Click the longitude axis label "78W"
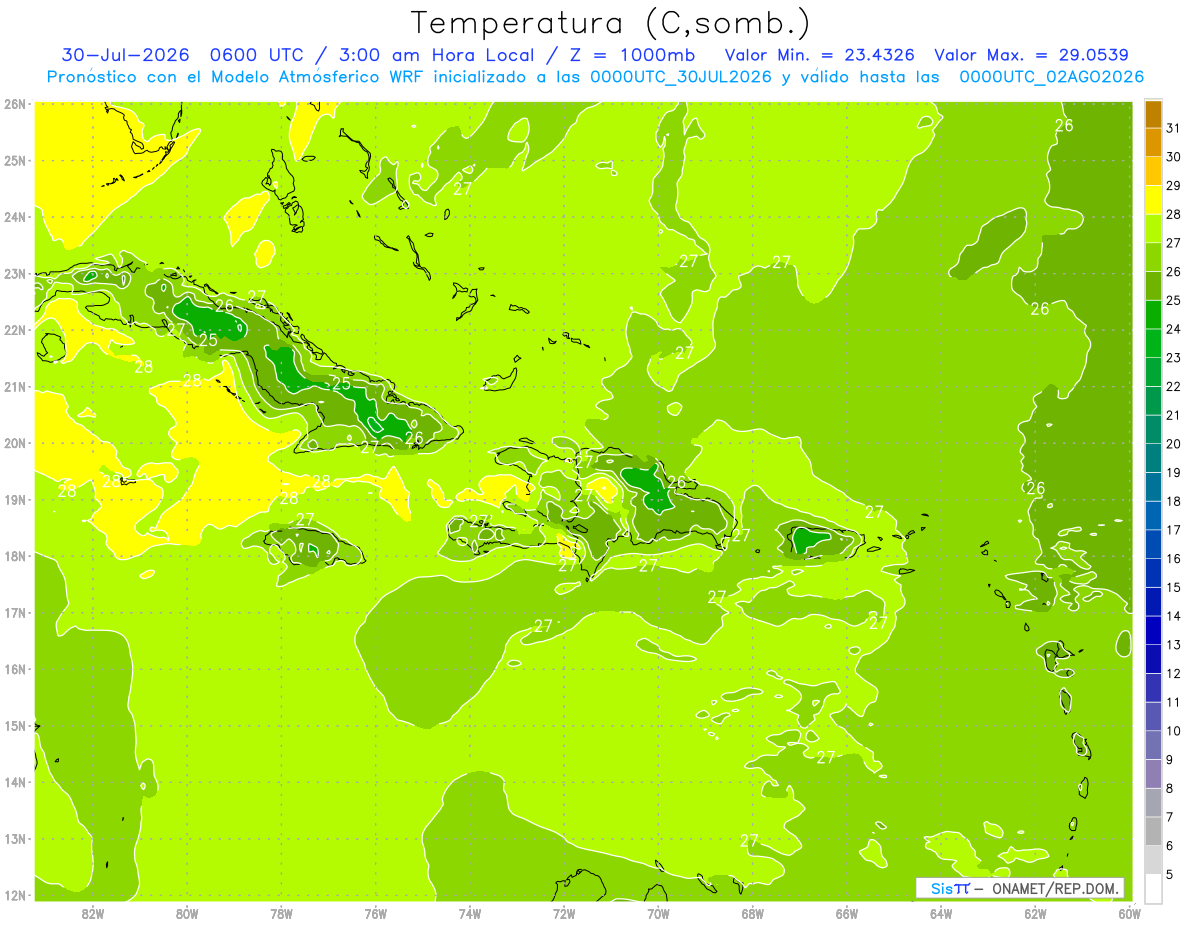 tap(281, 913)
